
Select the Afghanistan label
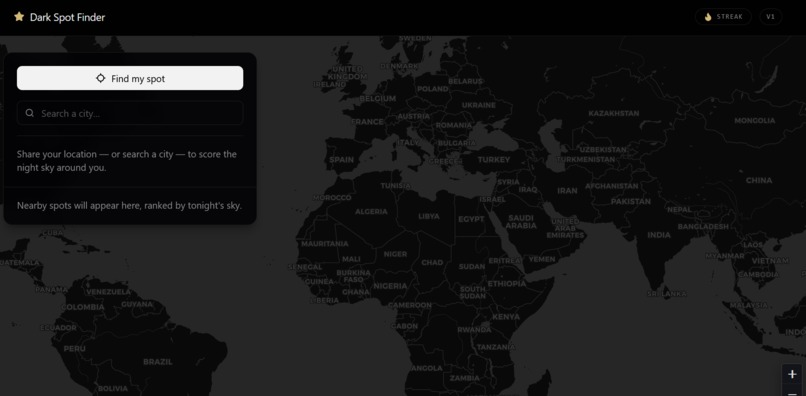tap(612, 186)
